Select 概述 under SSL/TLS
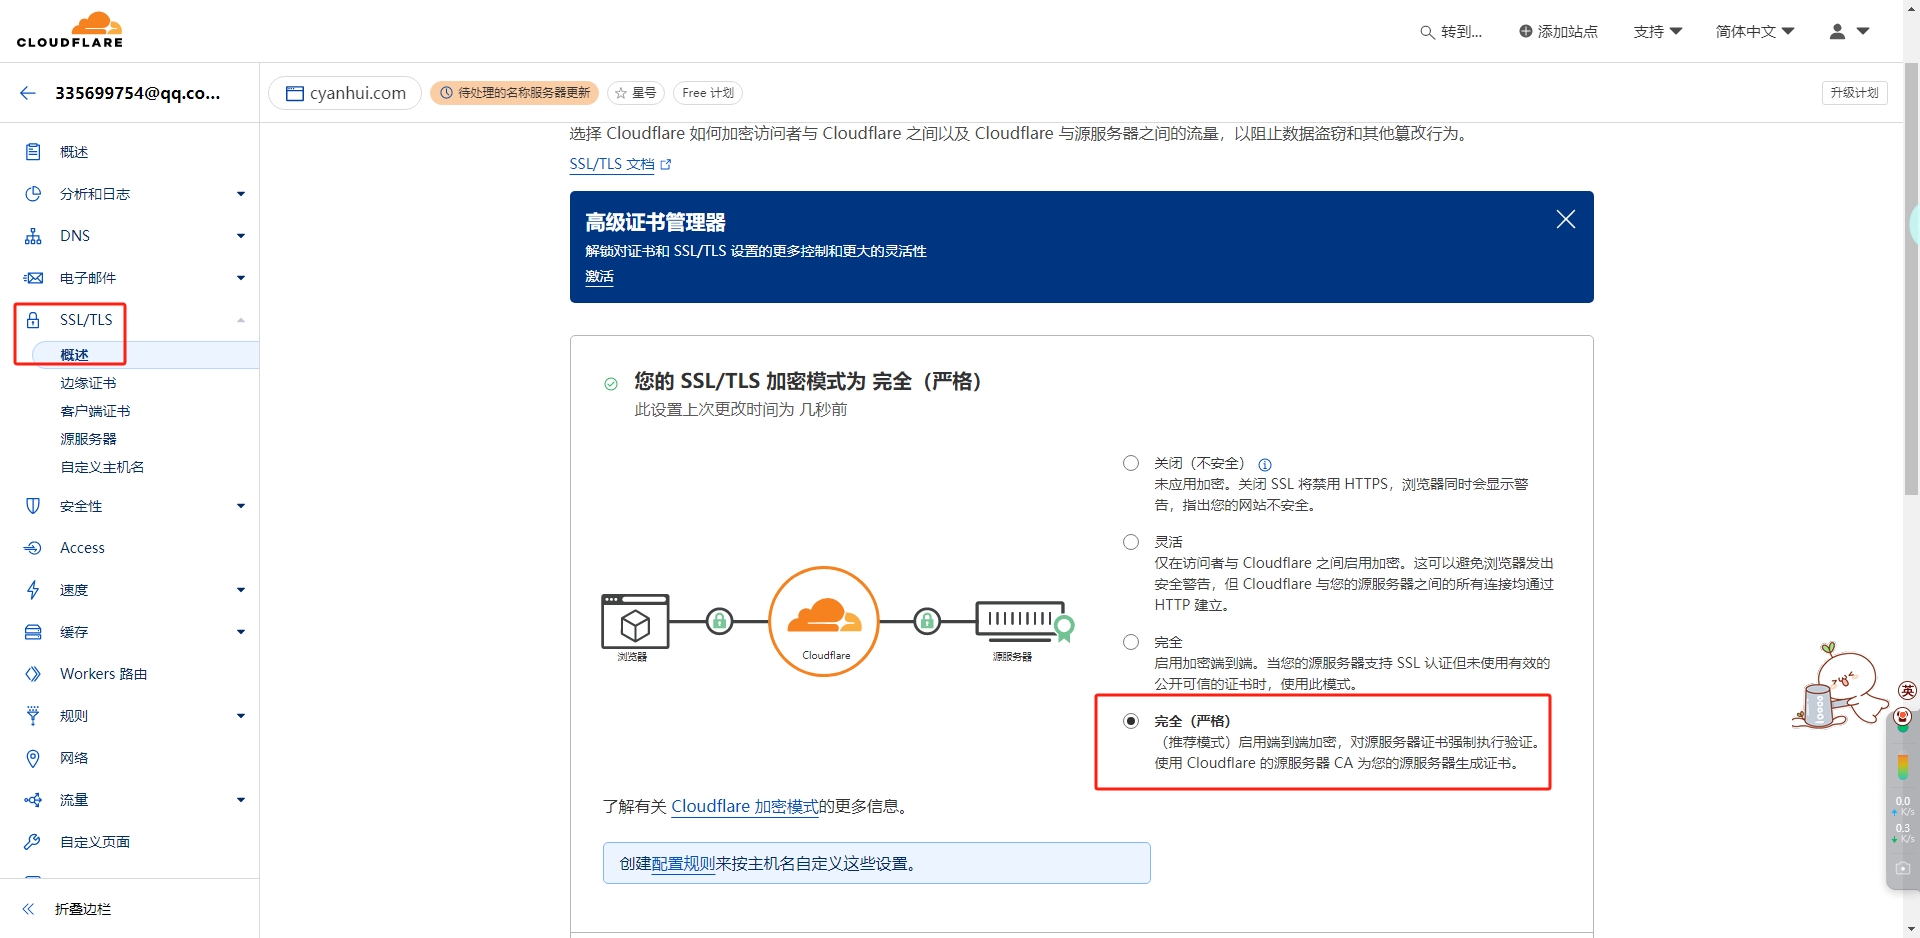 pyautogui.click(x=74, y=355)
